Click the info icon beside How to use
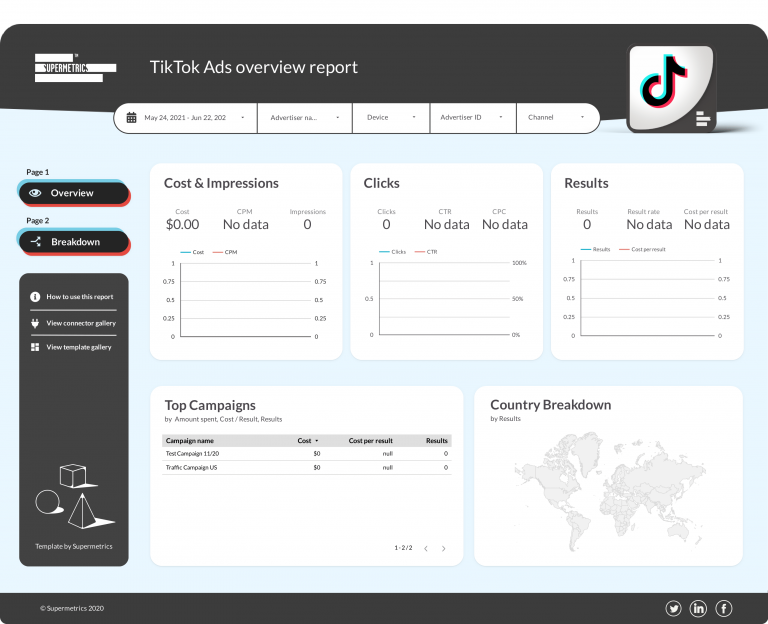Image resolution: width=768 pixels, height=624 pixels. [x=35, y=297]
